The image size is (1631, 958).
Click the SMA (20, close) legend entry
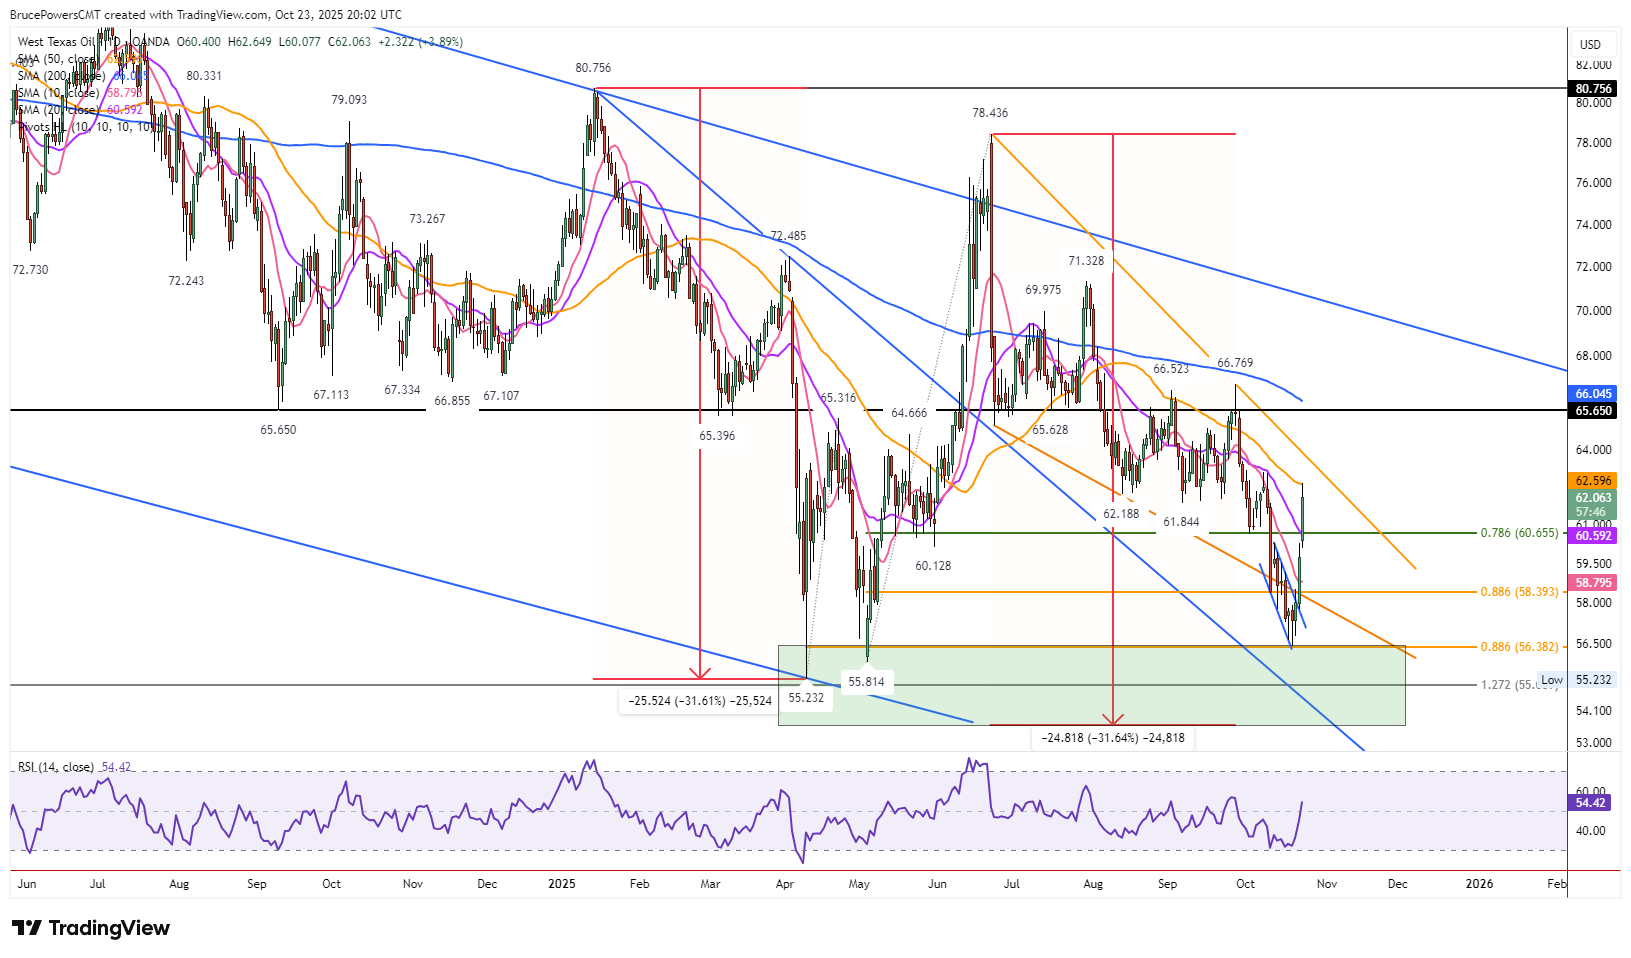tap(57, 110)
